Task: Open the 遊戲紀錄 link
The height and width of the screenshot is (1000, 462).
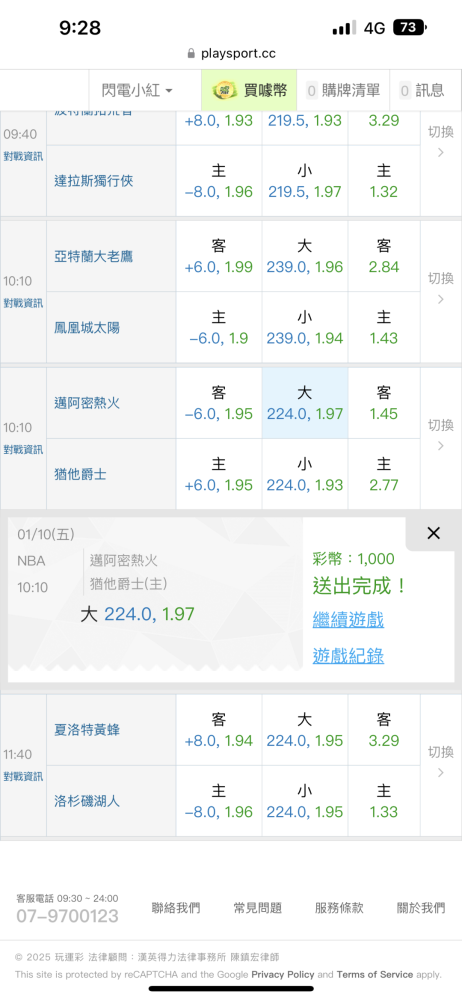Action: (348, 656)
